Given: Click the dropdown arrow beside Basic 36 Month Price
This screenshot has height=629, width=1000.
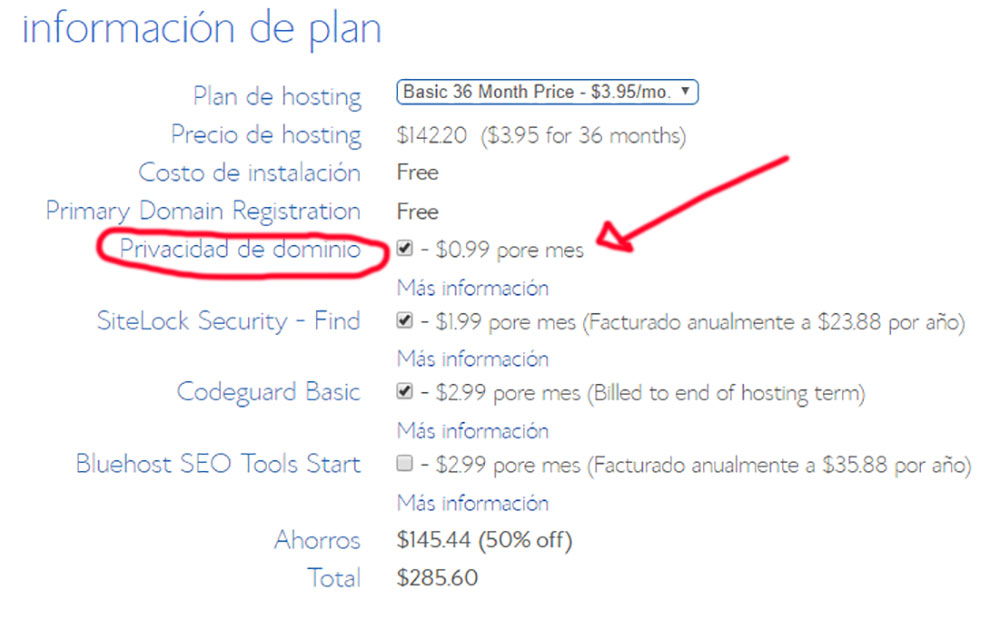Looking at the screenshot, I should tap(685, 91).
